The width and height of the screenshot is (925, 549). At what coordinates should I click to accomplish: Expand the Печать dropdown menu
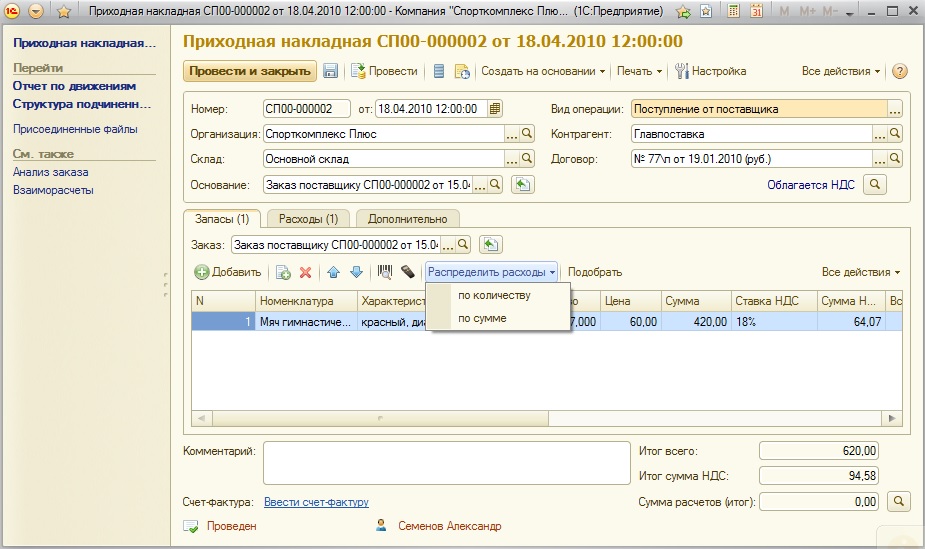tap(639, 72)
